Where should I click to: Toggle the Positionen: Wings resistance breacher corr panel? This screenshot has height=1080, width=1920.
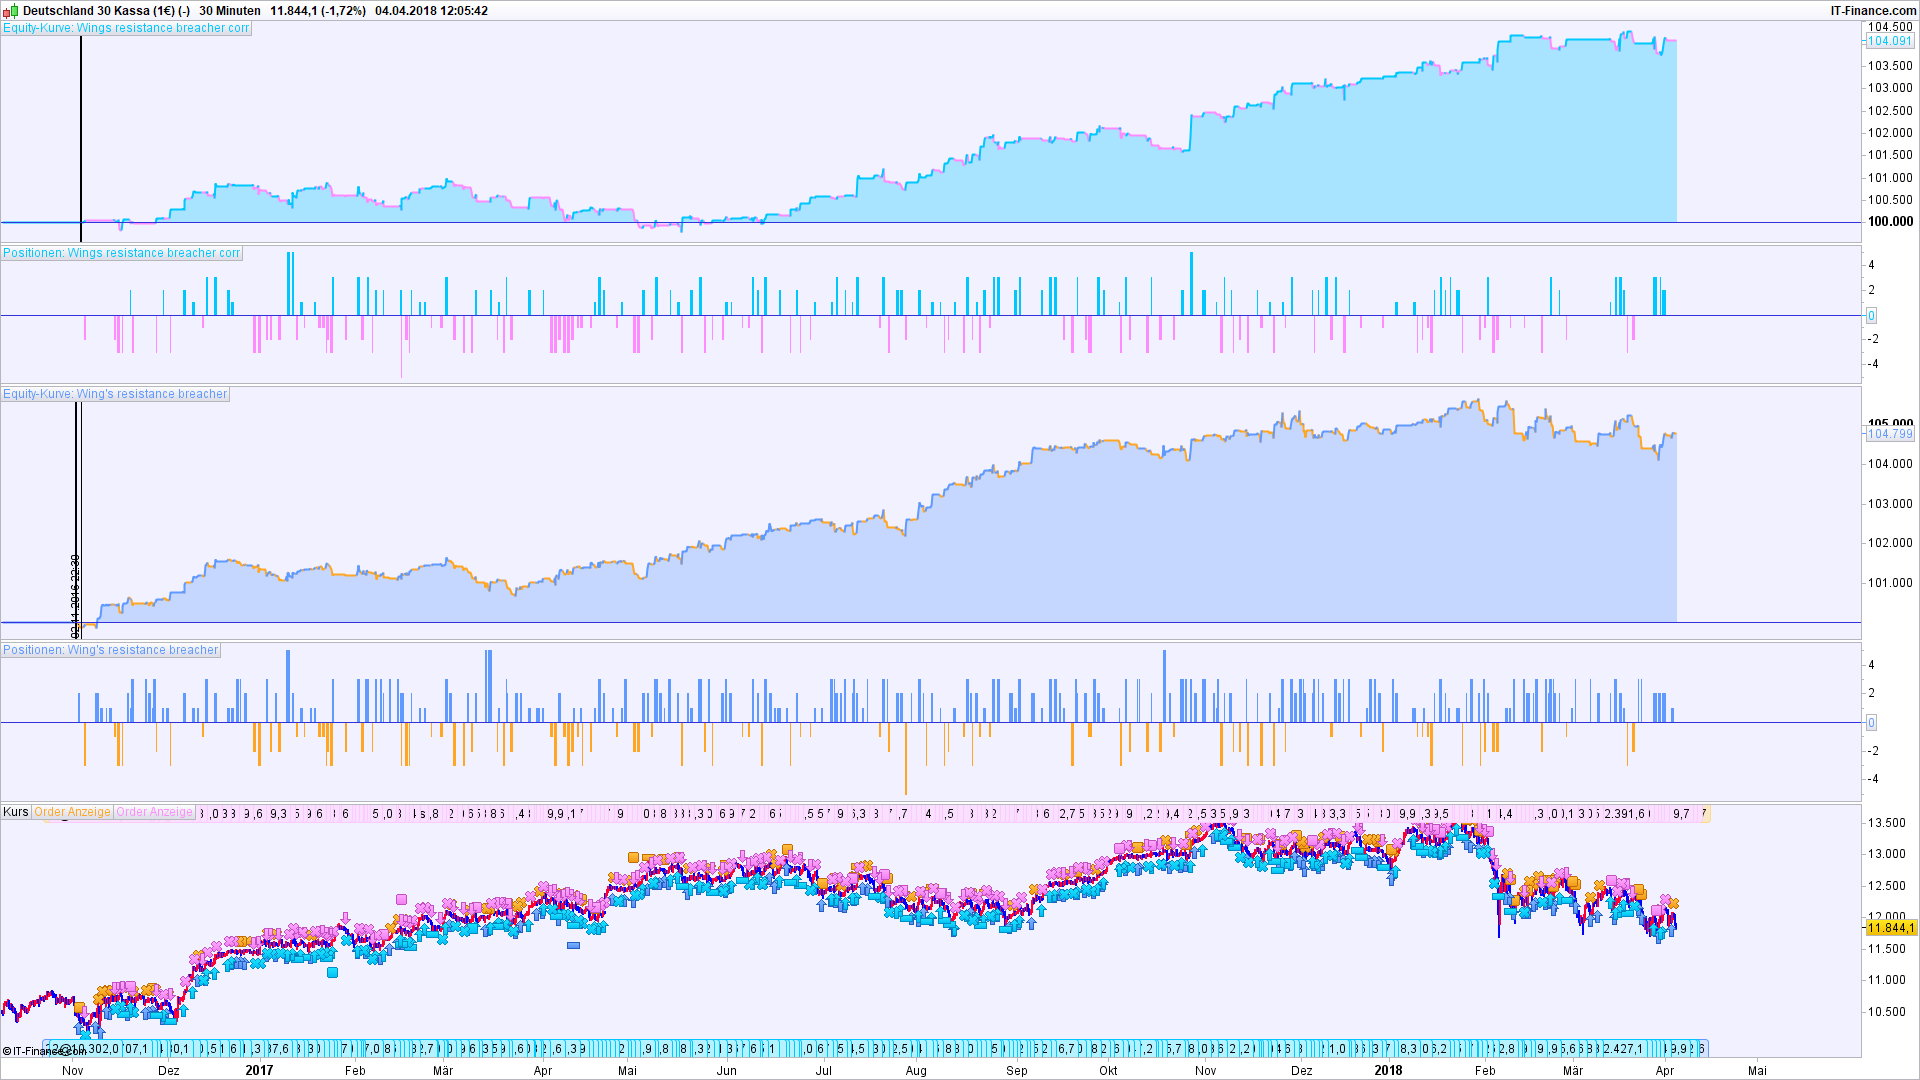122,253
